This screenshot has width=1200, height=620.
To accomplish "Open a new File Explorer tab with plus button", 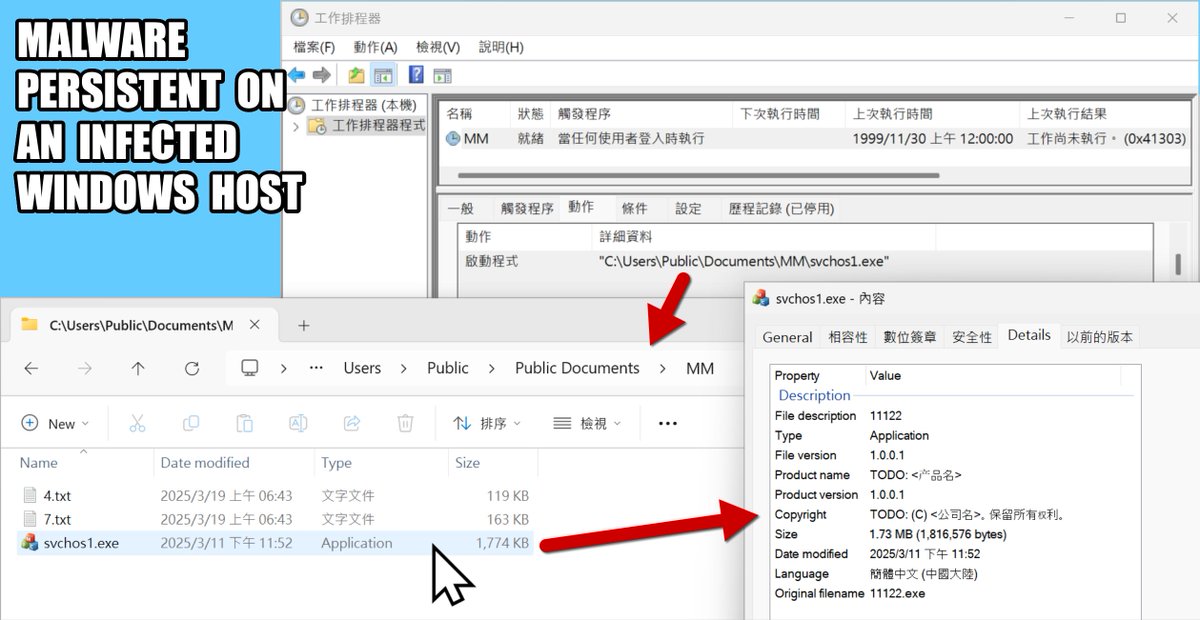I will (x=304, y=325).
